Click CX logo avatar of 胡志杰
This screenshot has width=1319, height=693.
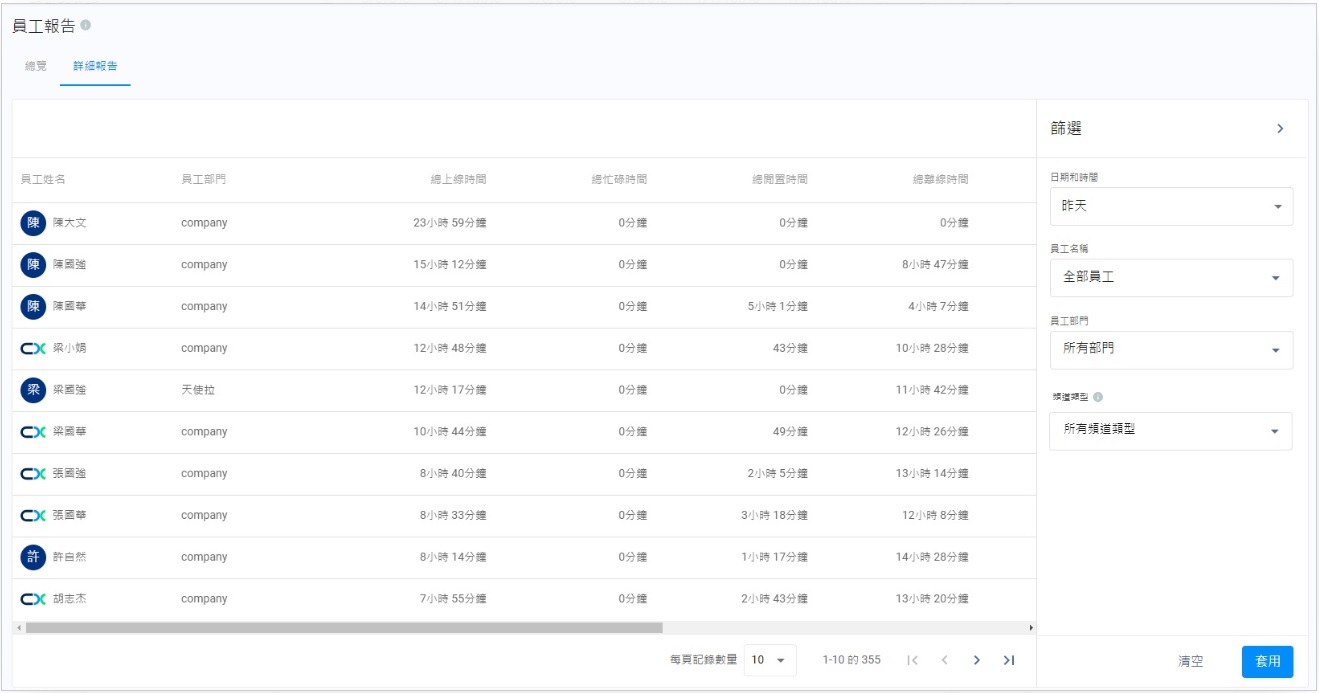click(x=33, y=599)
